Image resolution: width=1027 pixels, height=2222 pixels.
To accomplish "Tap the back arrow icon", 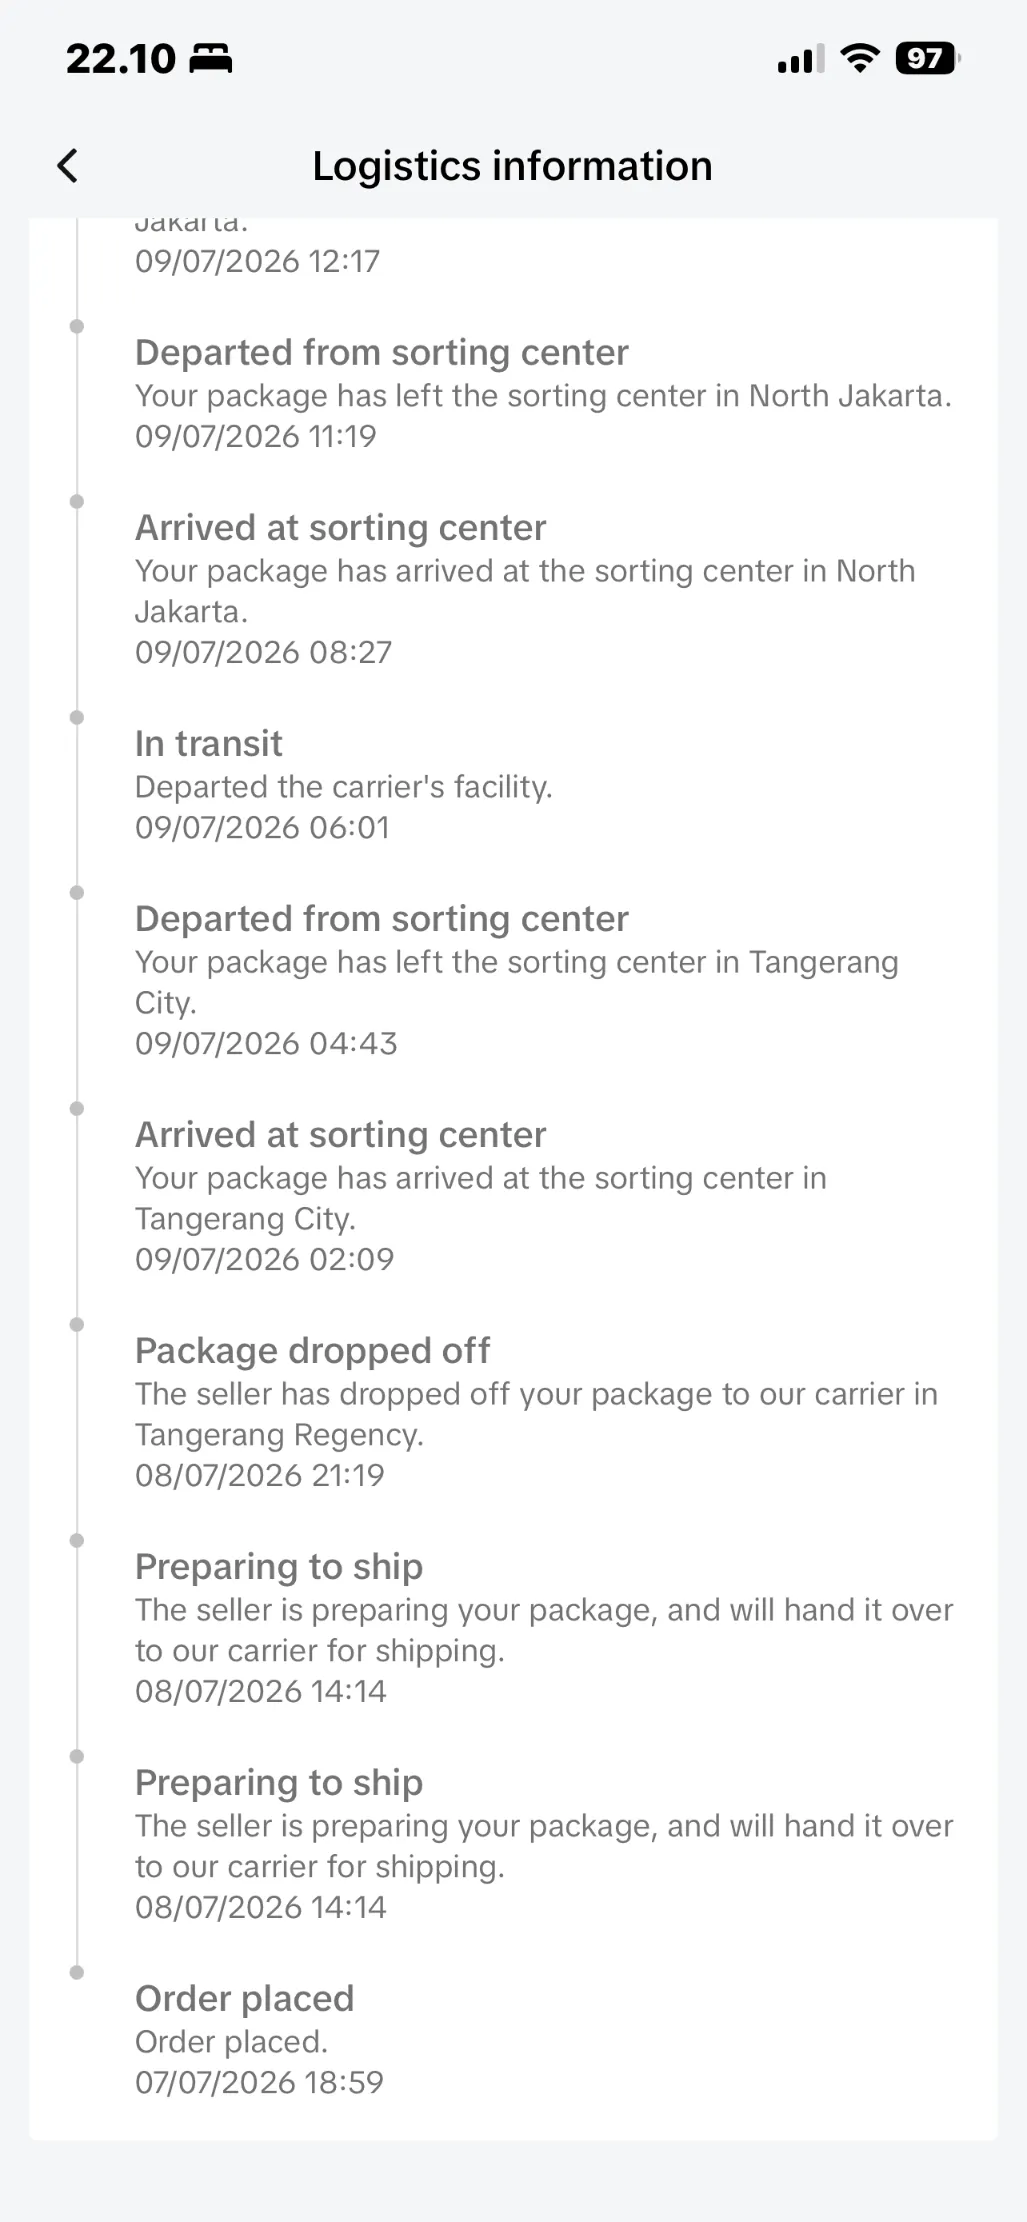I will (x=67, y=166).
